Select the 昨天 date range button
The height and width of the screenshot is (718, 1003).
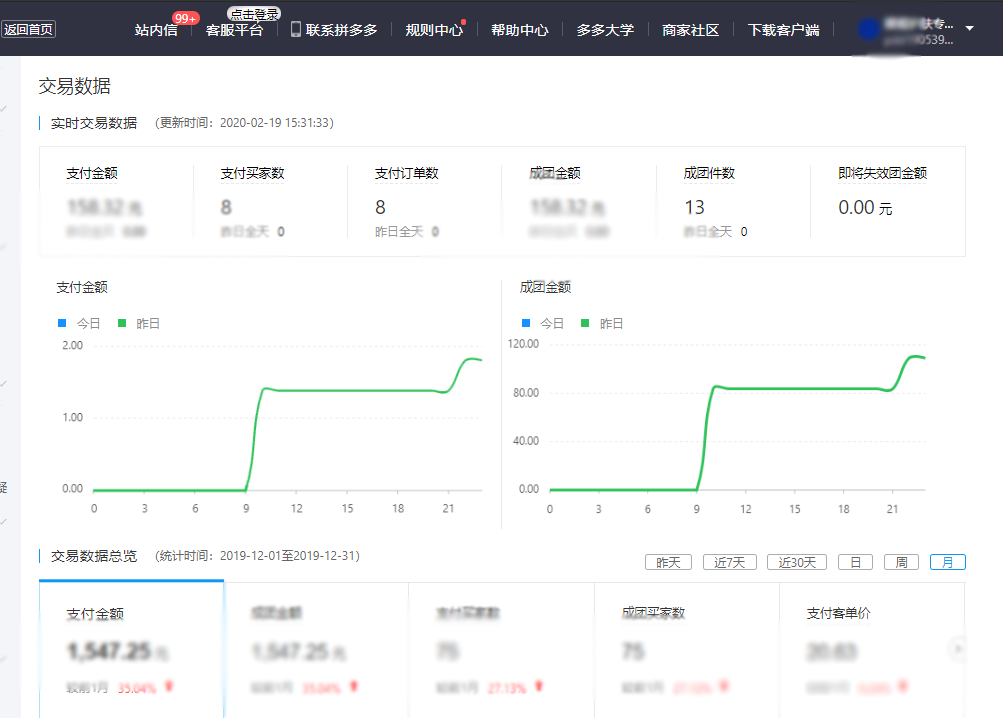[669, 562]
